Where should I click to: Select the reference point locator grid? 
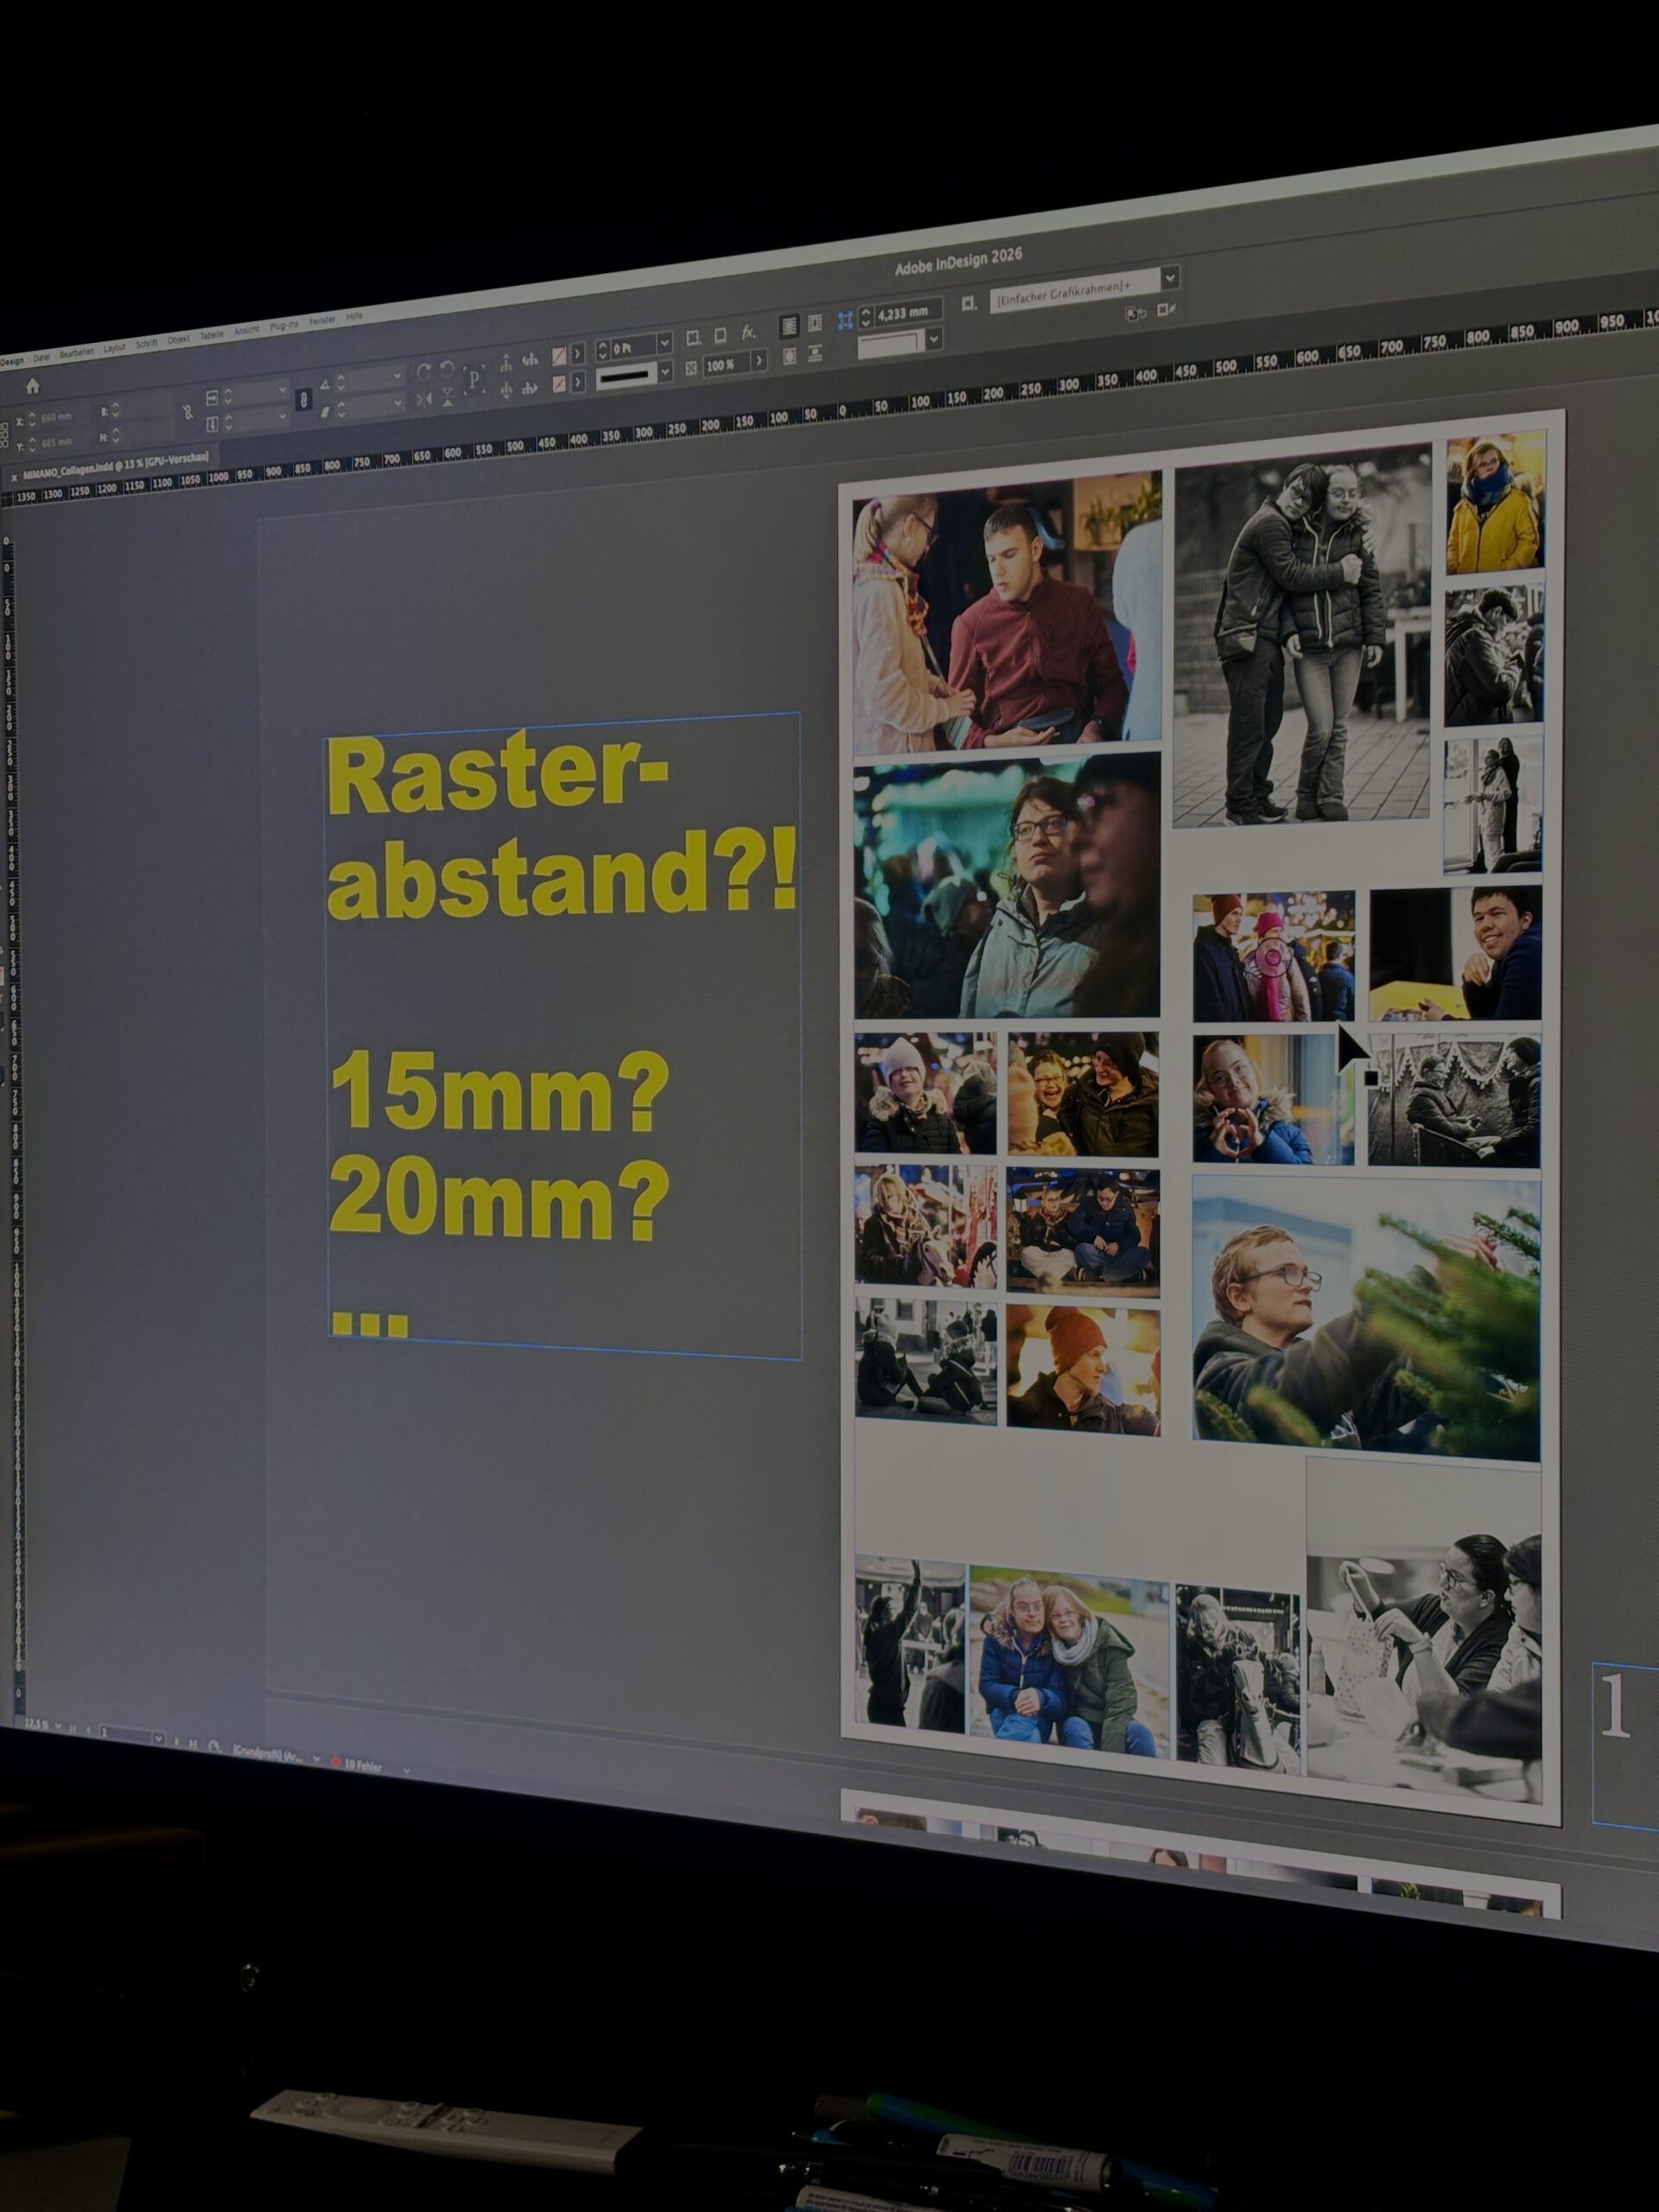(4, 435)
